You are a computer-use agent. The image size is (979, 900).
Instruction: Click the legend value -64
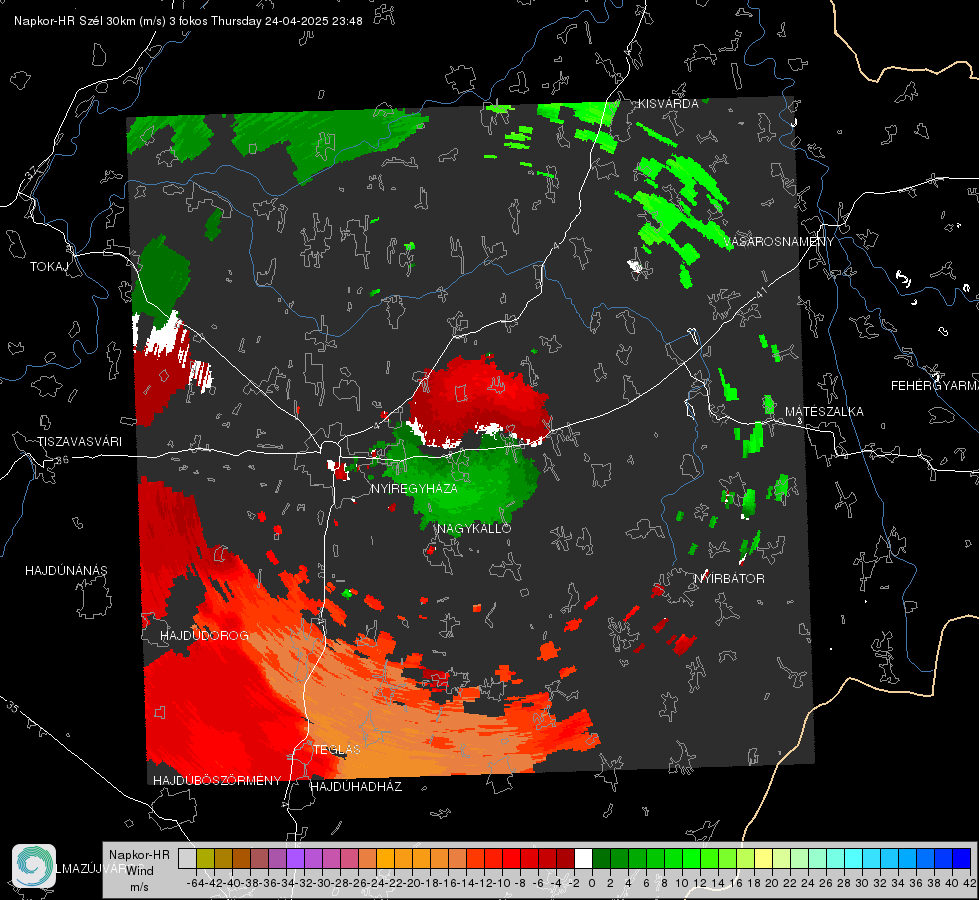coord(196,883)
